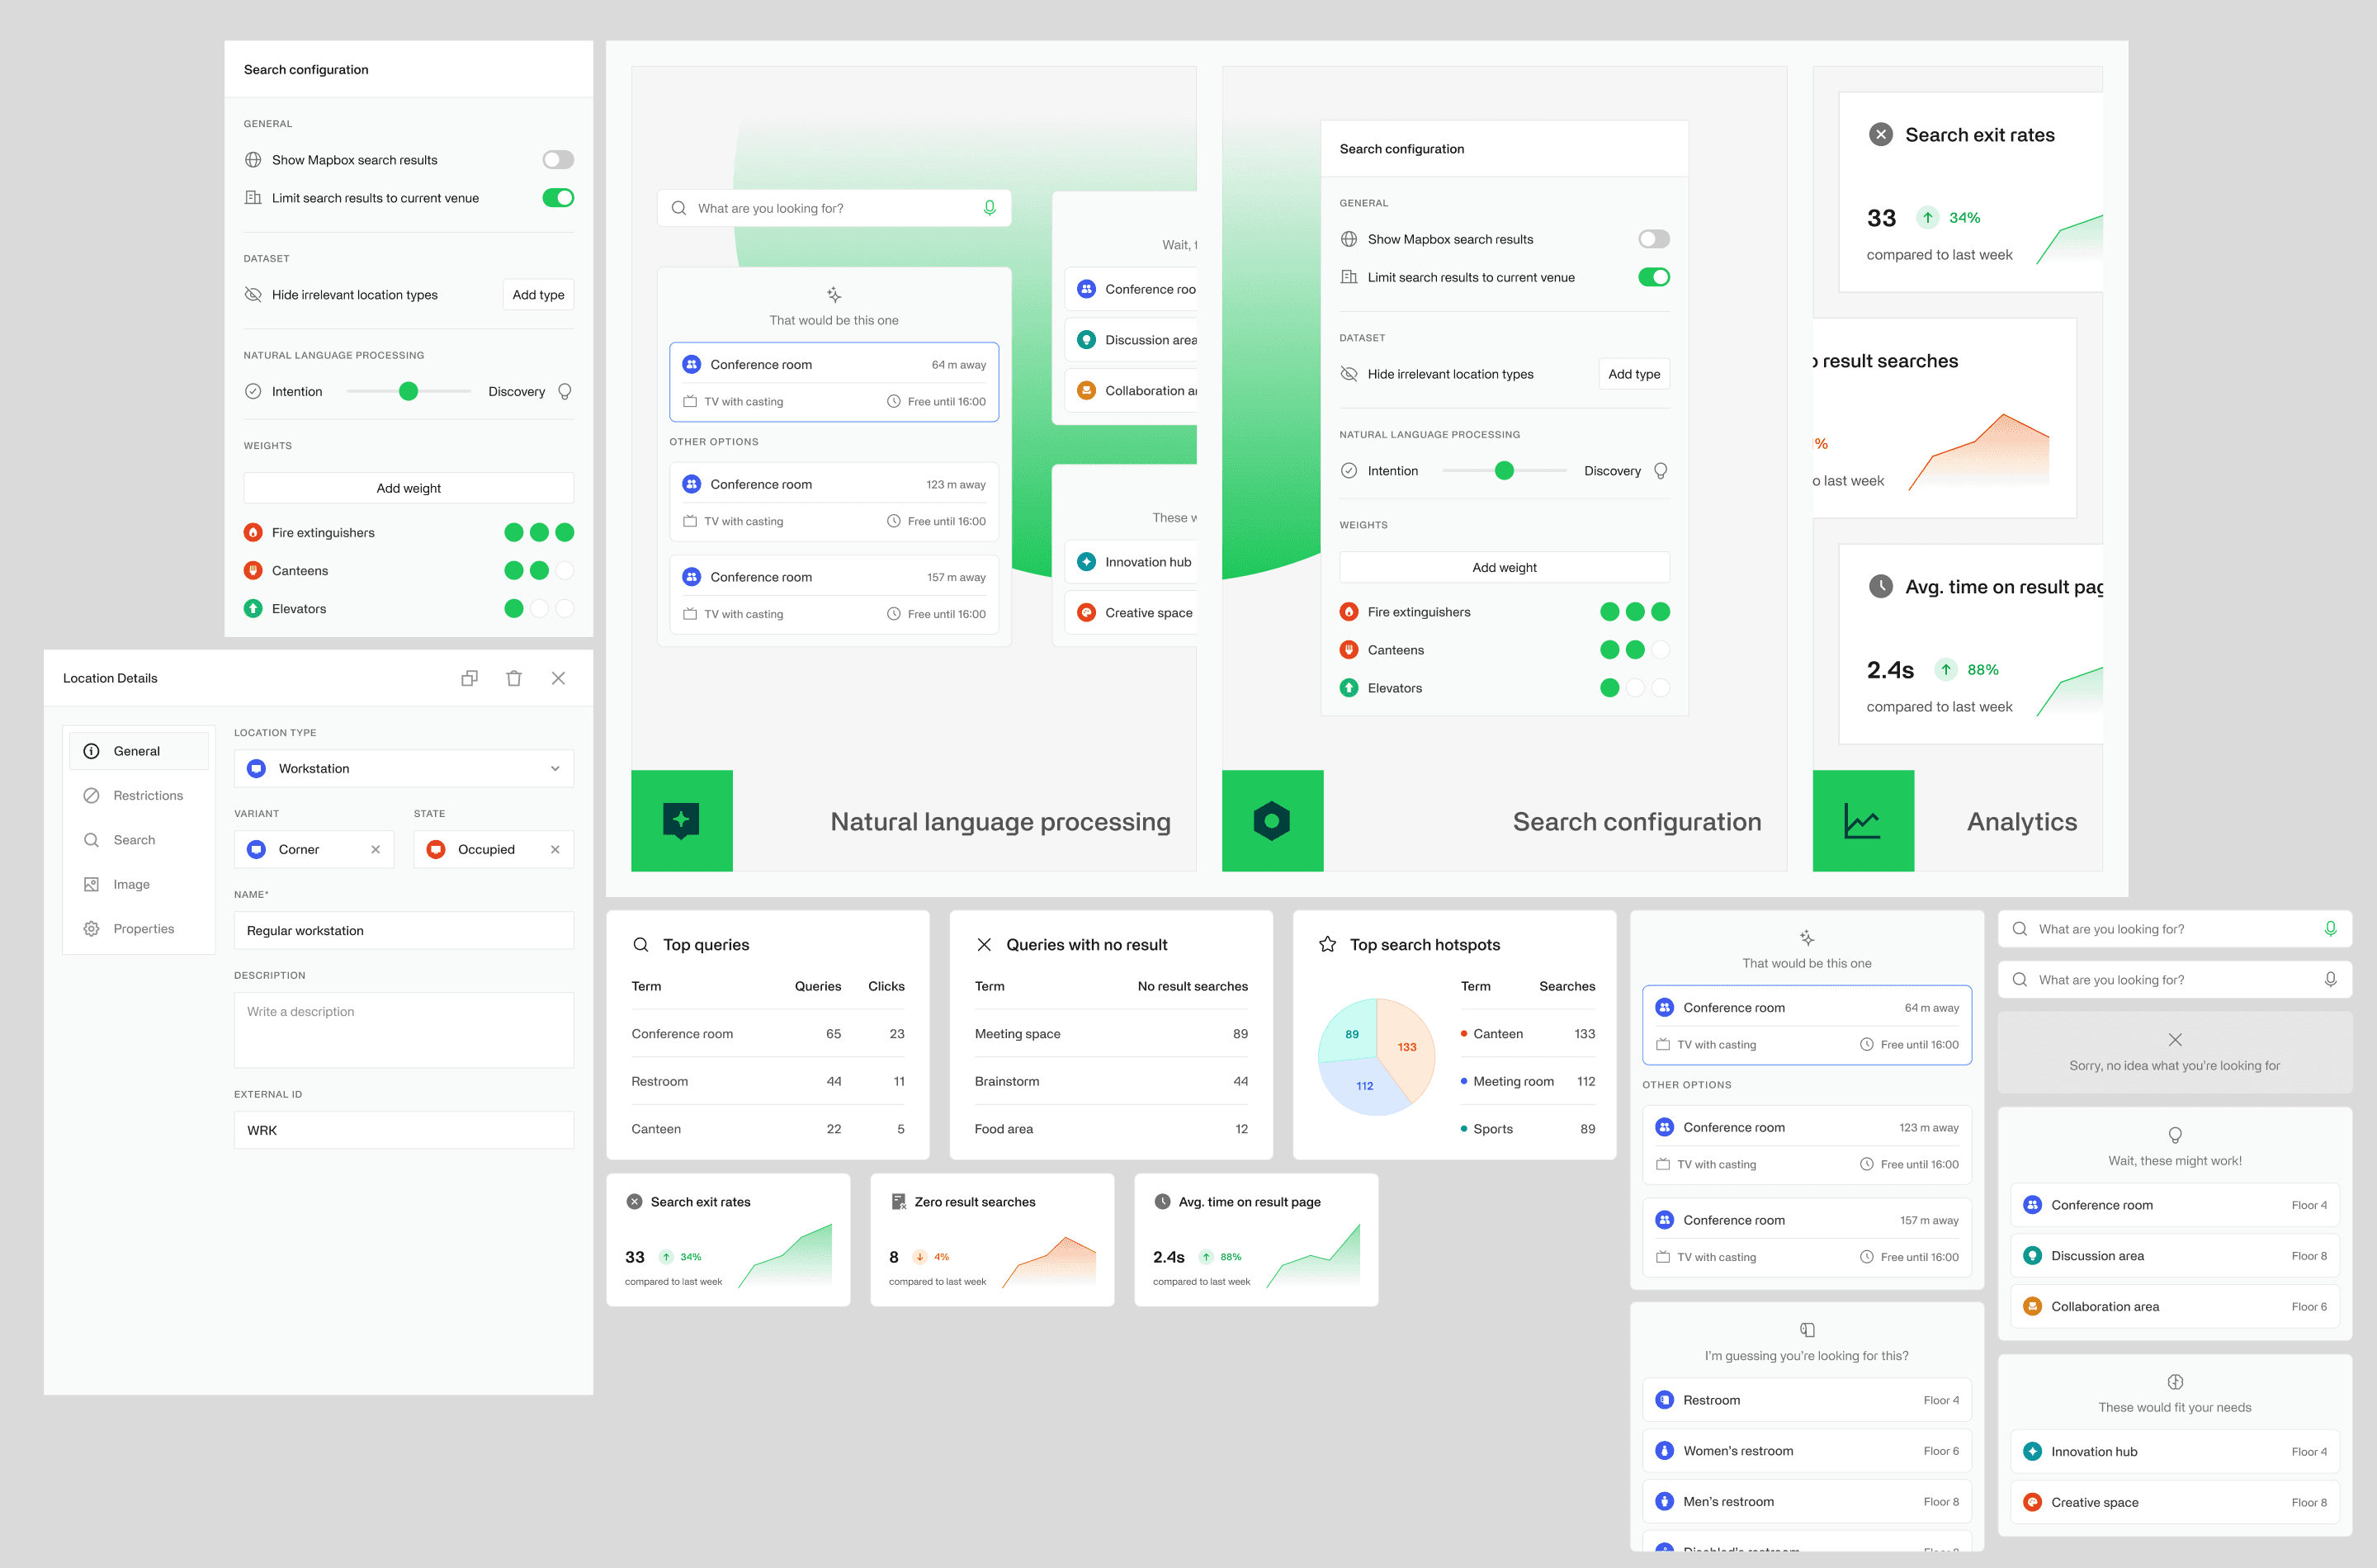2377x1568 pixels.
Task: Click the Add type button in the top-left panel
Action: tap(538, 294)
